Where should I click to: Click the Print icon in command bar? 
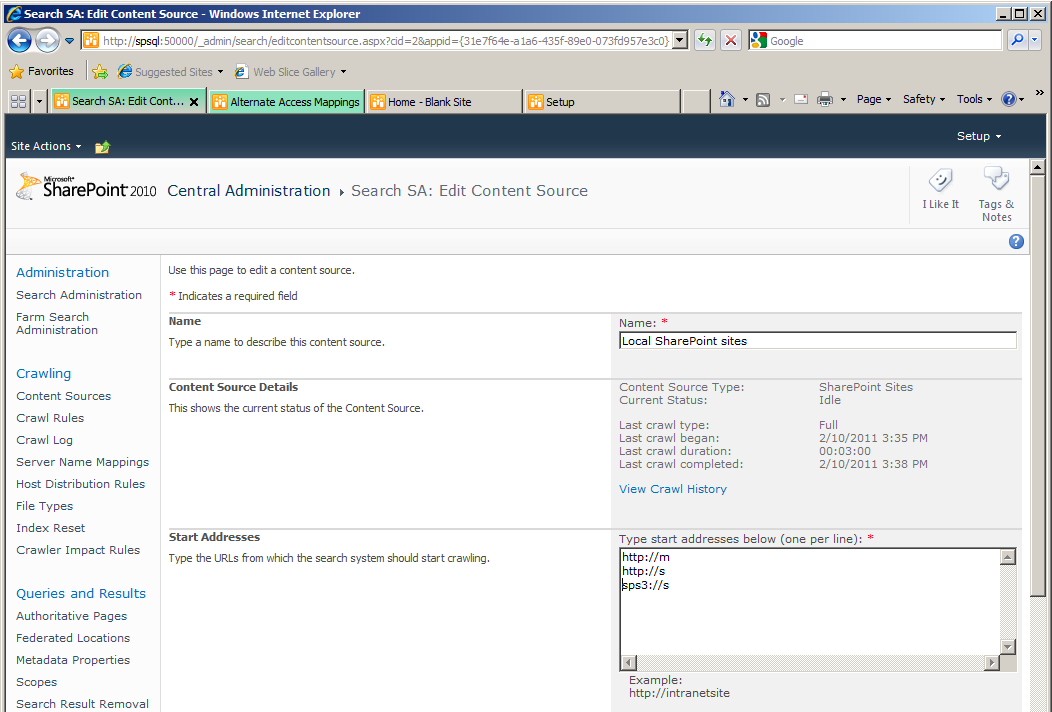825,99
